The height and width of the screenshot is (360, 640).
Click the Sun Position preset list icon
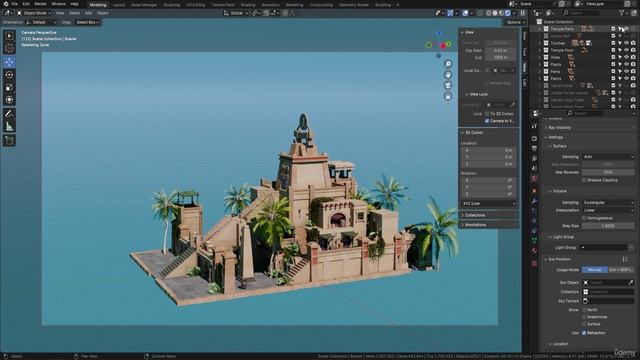pos(625,260)
